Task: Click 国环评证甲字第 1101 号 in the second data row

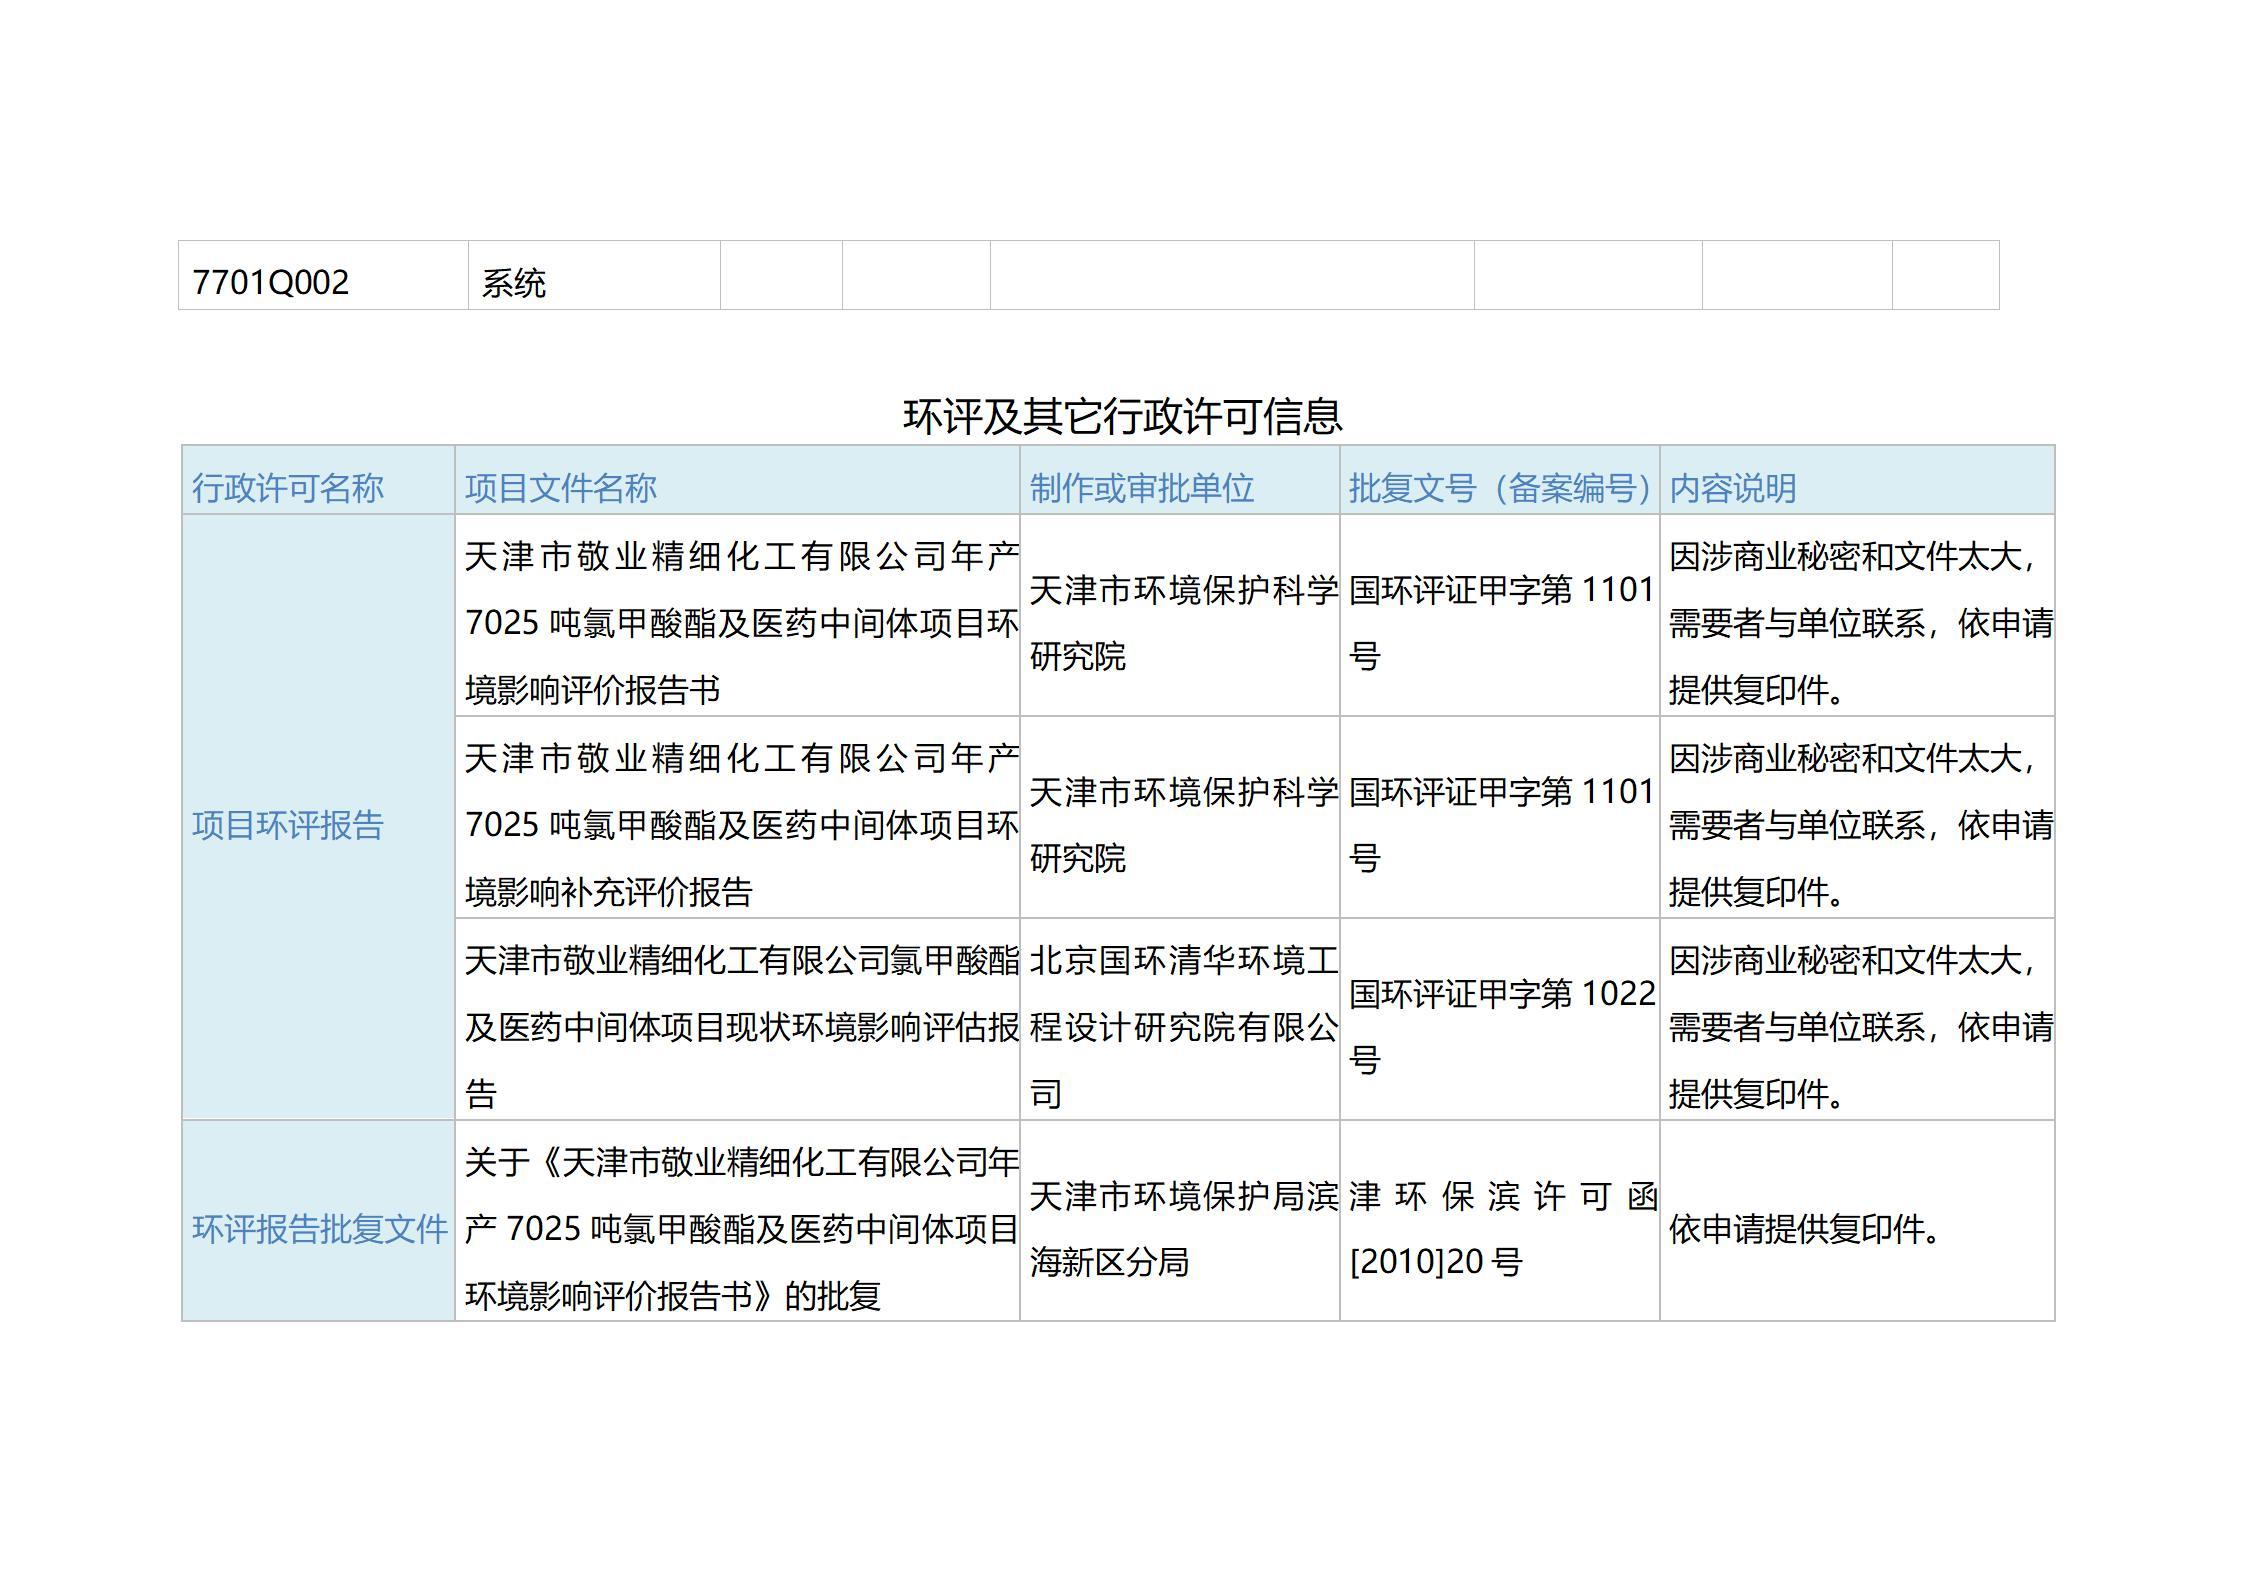Action: pyautogui.click(x=1502, y=825)
